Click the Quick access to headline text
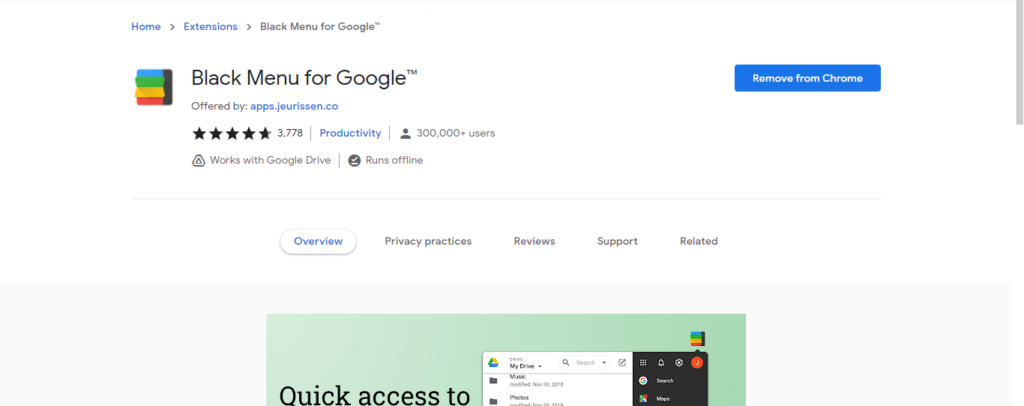The width and height of the screenshot is (1024, 406). [x=374, y=394]
